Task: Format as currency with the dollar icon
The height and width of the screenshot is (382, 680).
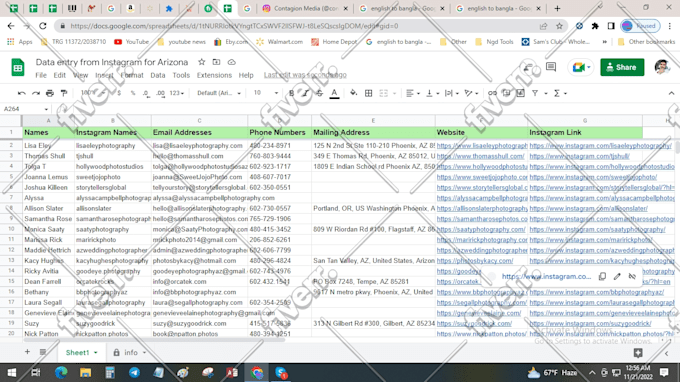Action: [119, 93]
